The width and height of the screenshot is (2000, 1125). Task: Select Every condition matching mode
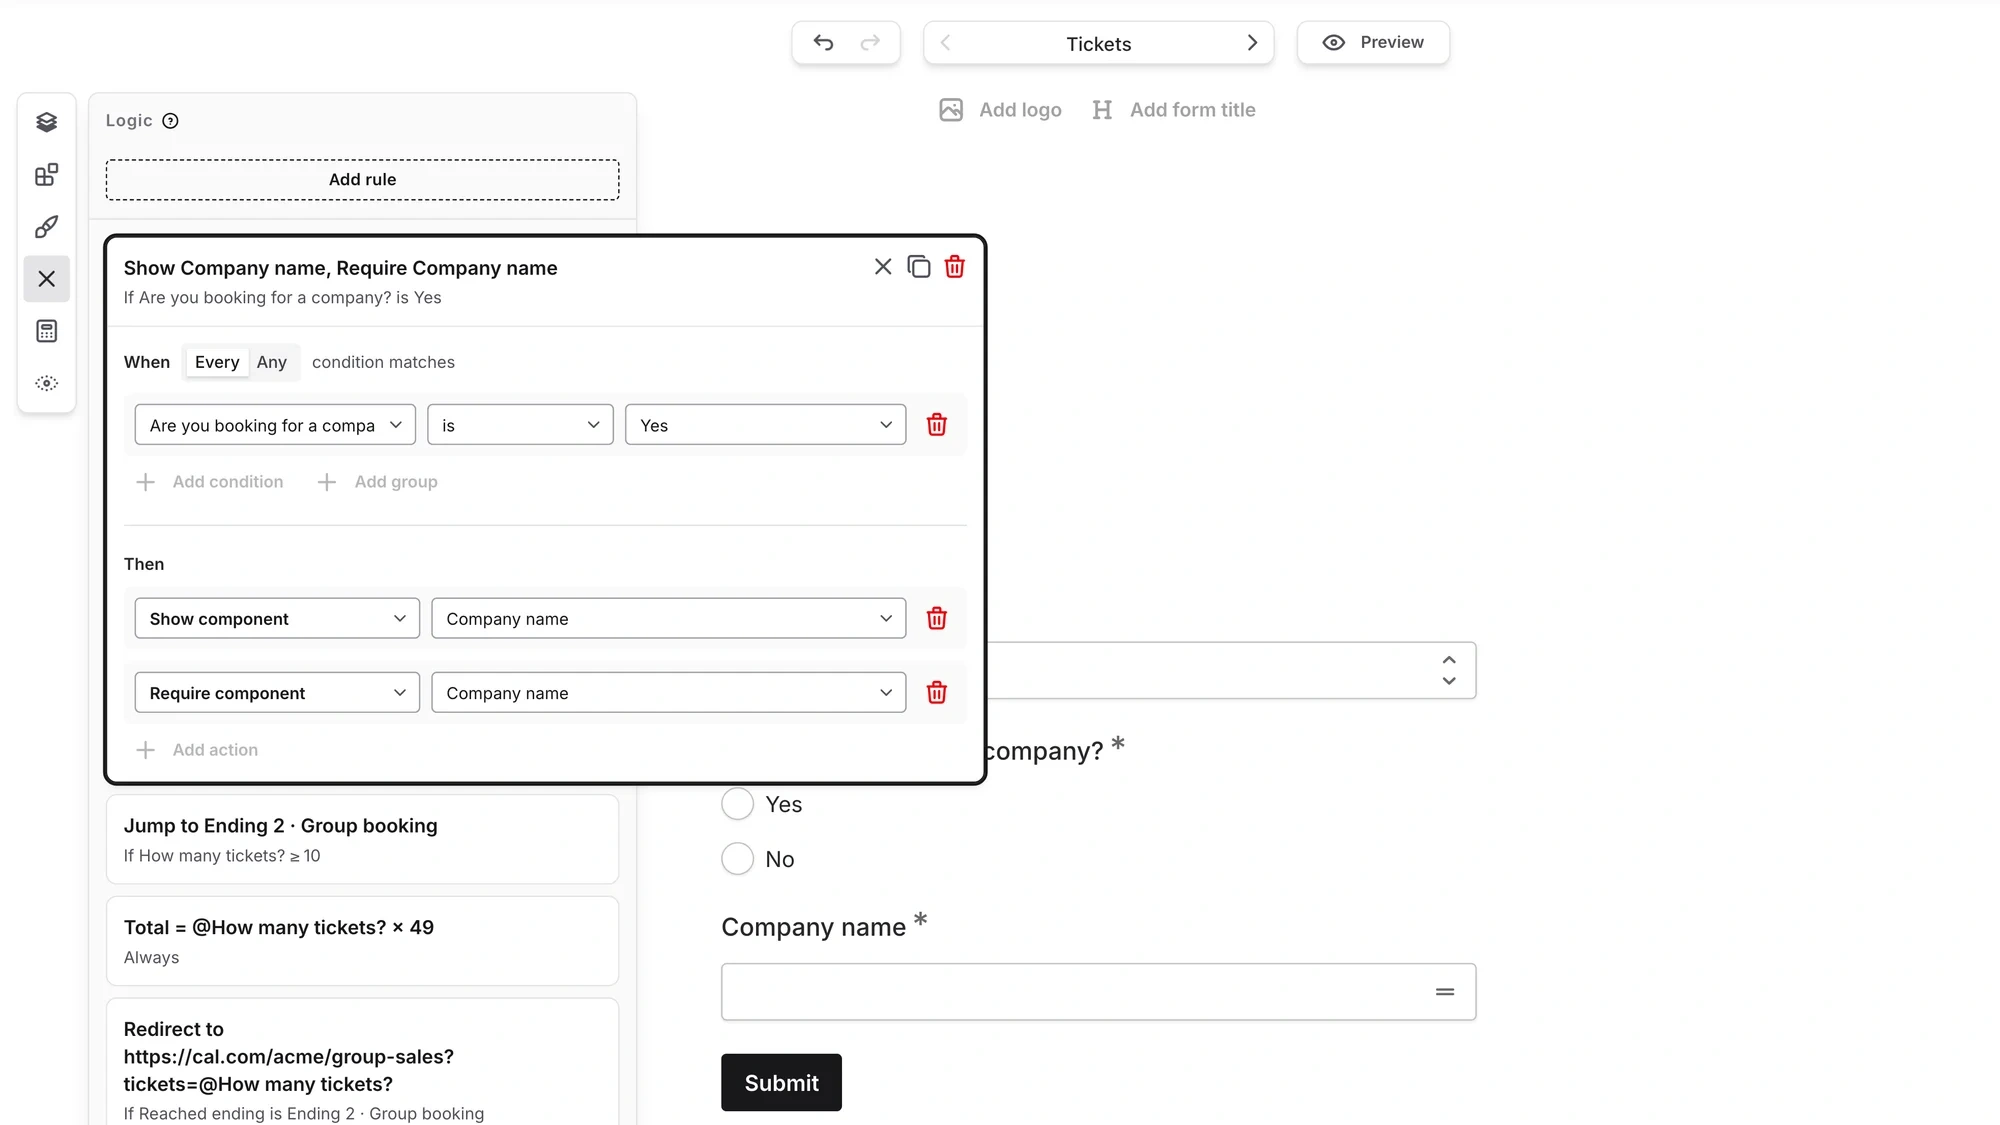[x=217, y=362]
